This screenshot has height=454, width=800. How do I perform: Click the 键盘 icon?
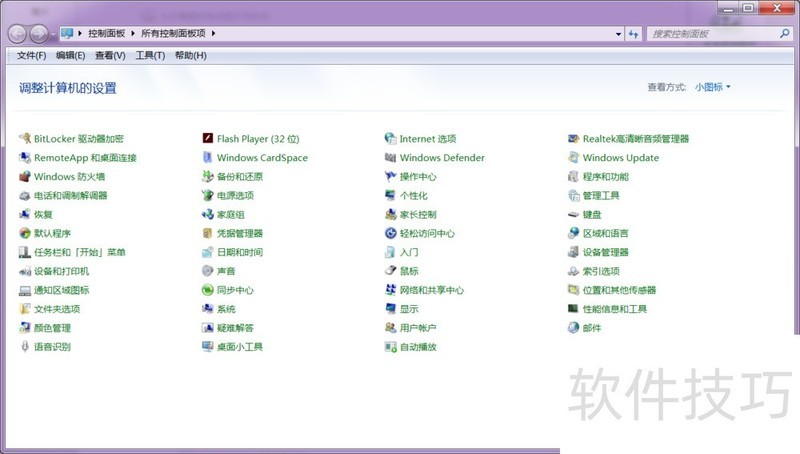tap(573, 214)
